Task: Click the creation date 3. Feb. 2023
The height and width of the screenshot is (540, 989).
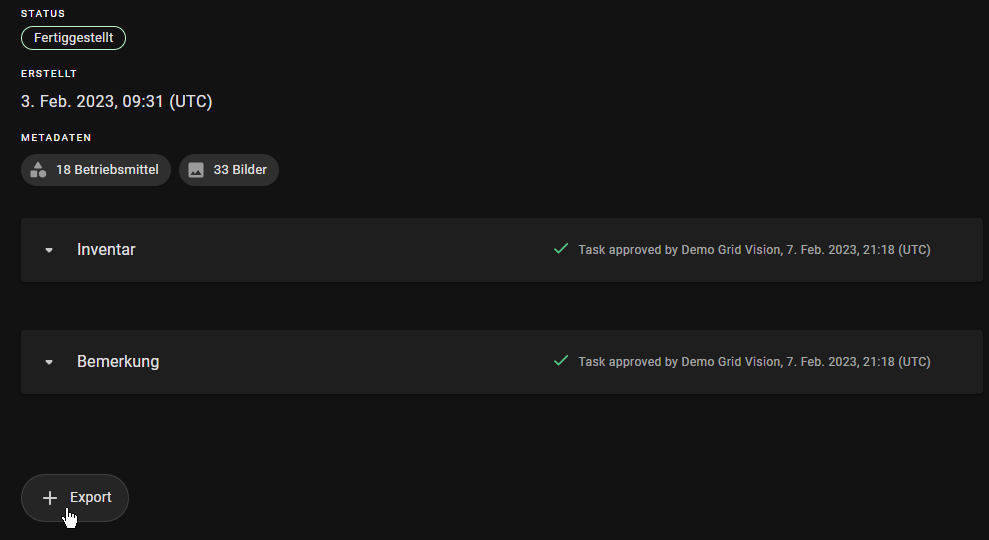Action: (116, 101)
